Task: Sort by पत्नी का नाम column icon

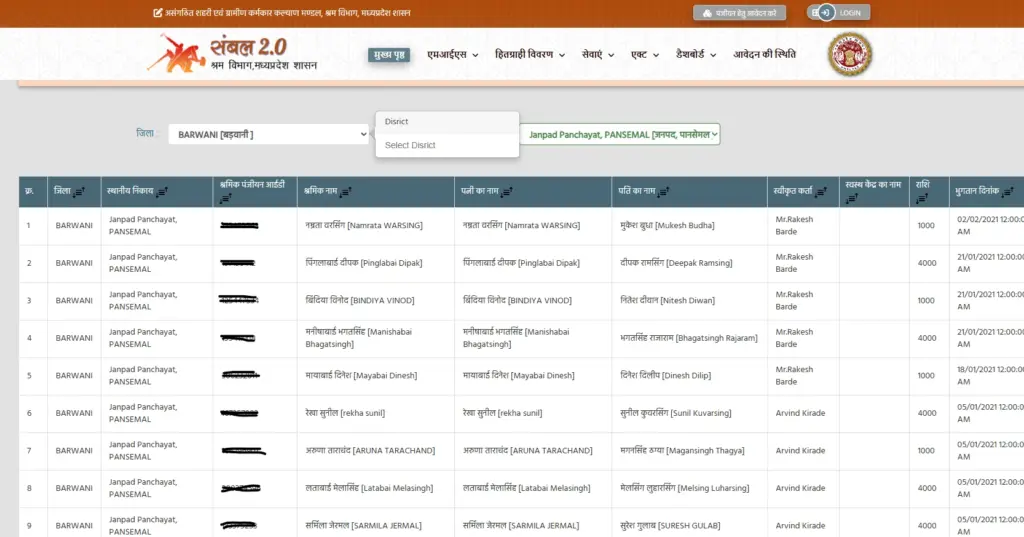Action: tap(507, 192)
